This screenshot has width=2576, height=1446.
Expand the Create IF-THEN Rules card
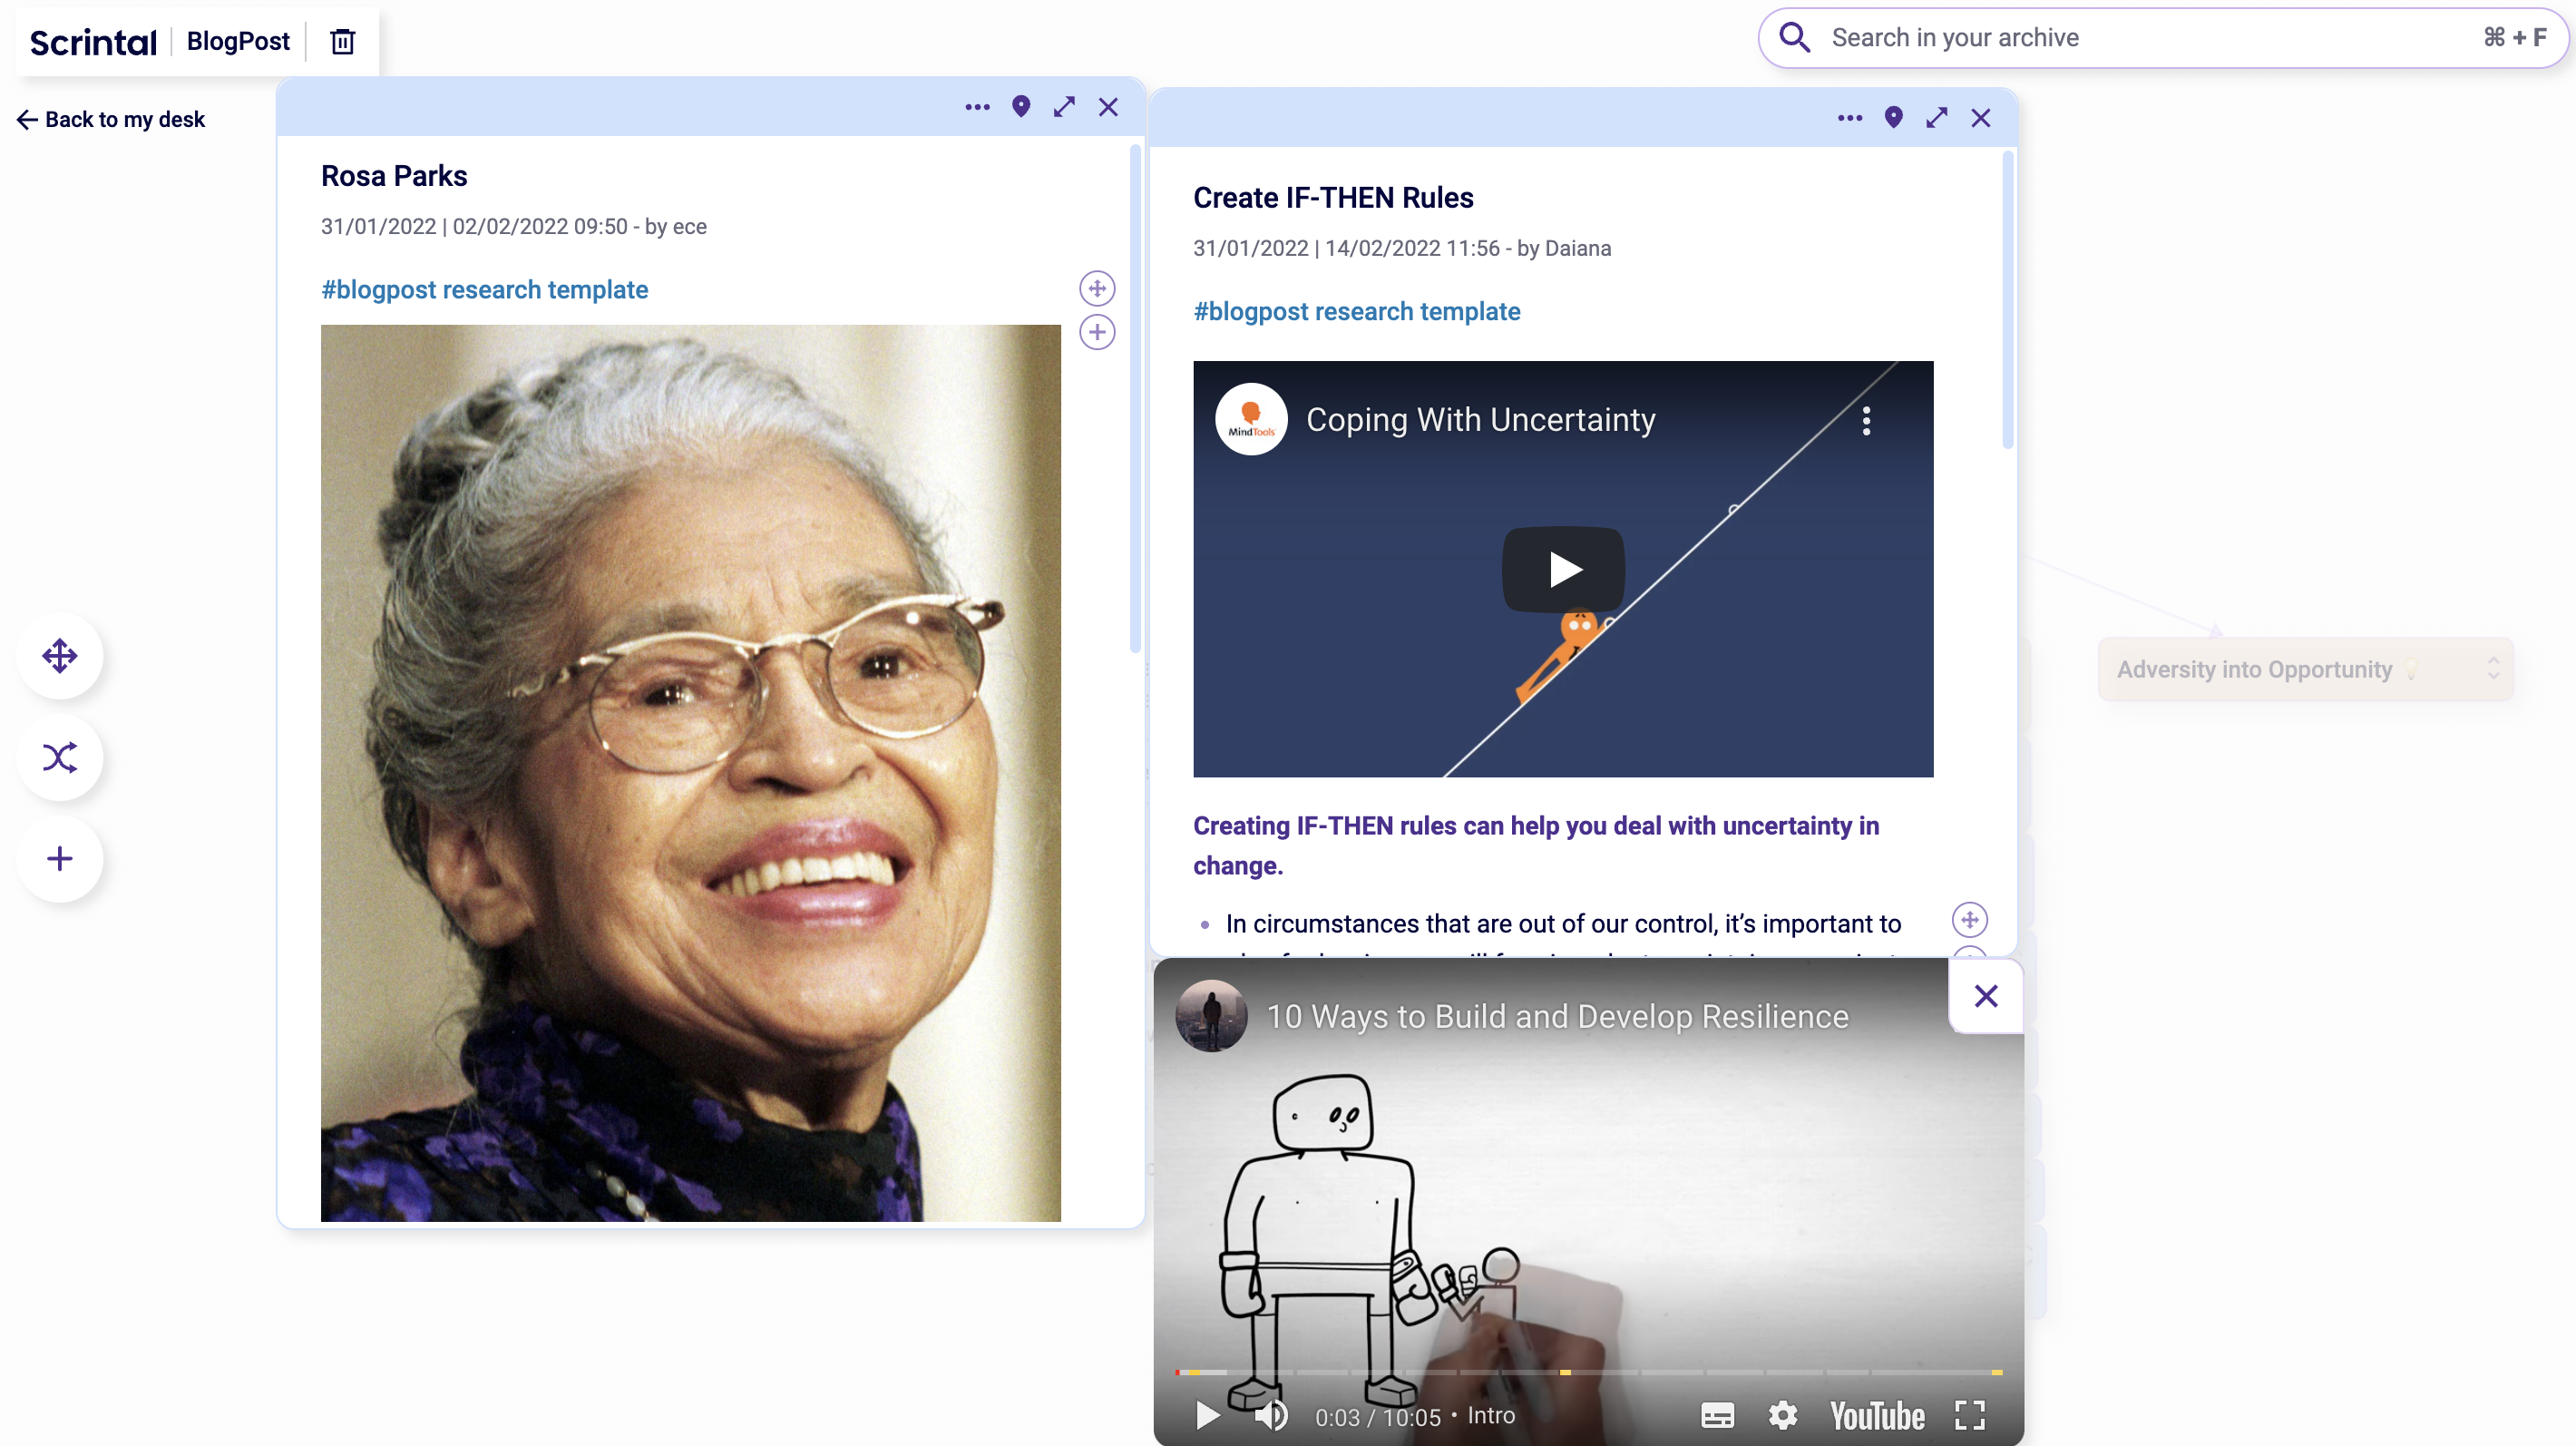point(1937,118)
